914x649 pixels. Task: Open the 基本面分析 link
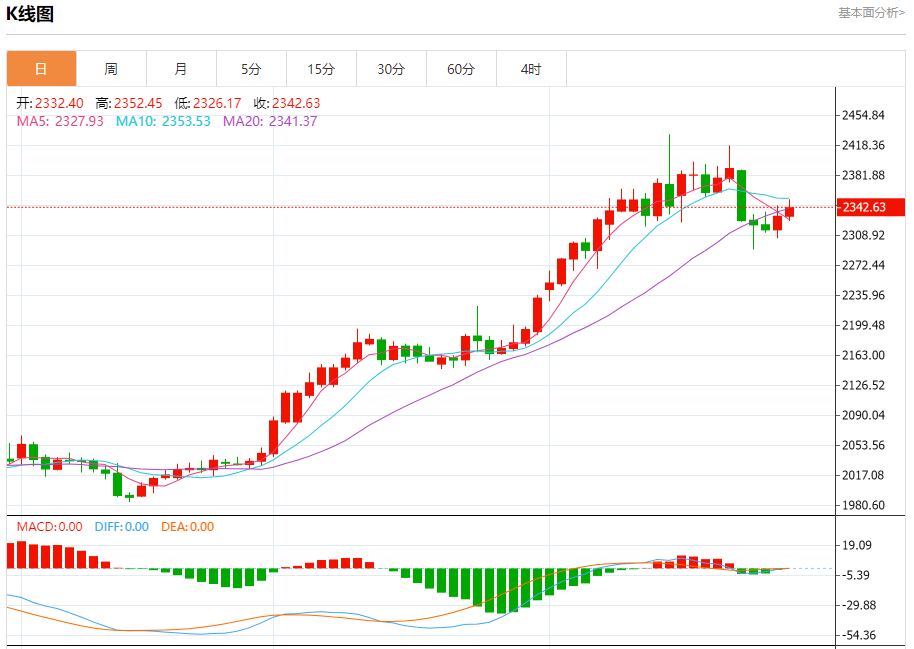click(872, 13)
